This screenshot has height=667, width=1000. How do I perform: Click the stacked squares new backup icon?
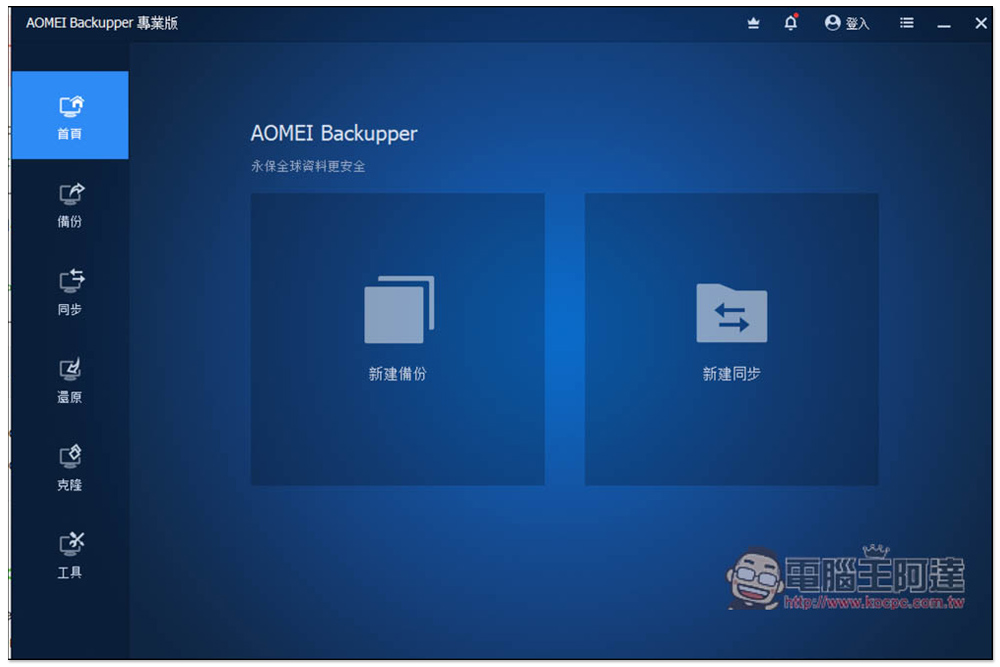398,310
